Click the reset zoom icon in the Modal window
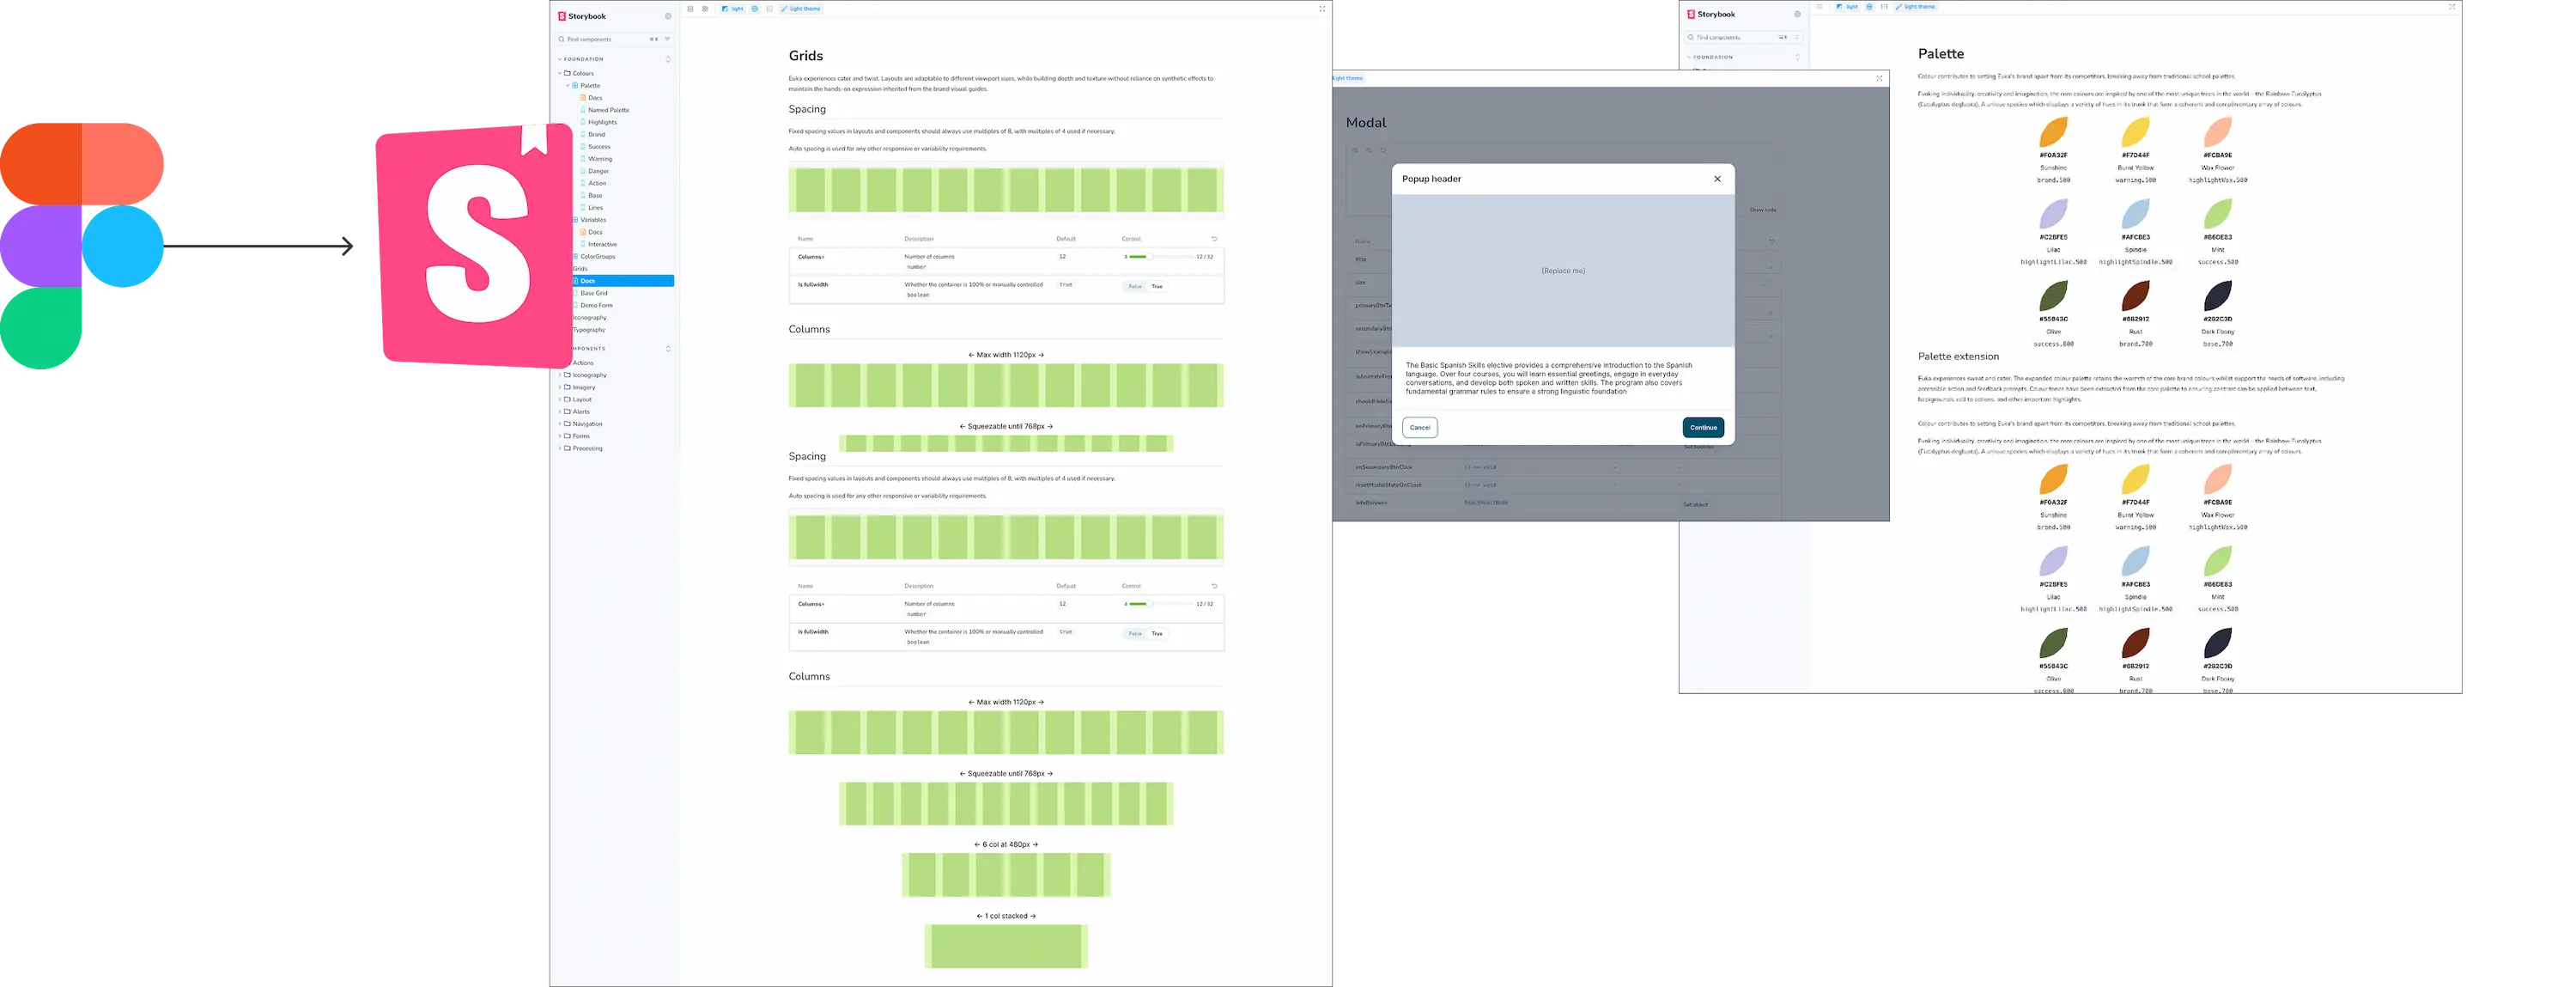Viewport: 2576px width, 987px height. (1383, 150)
